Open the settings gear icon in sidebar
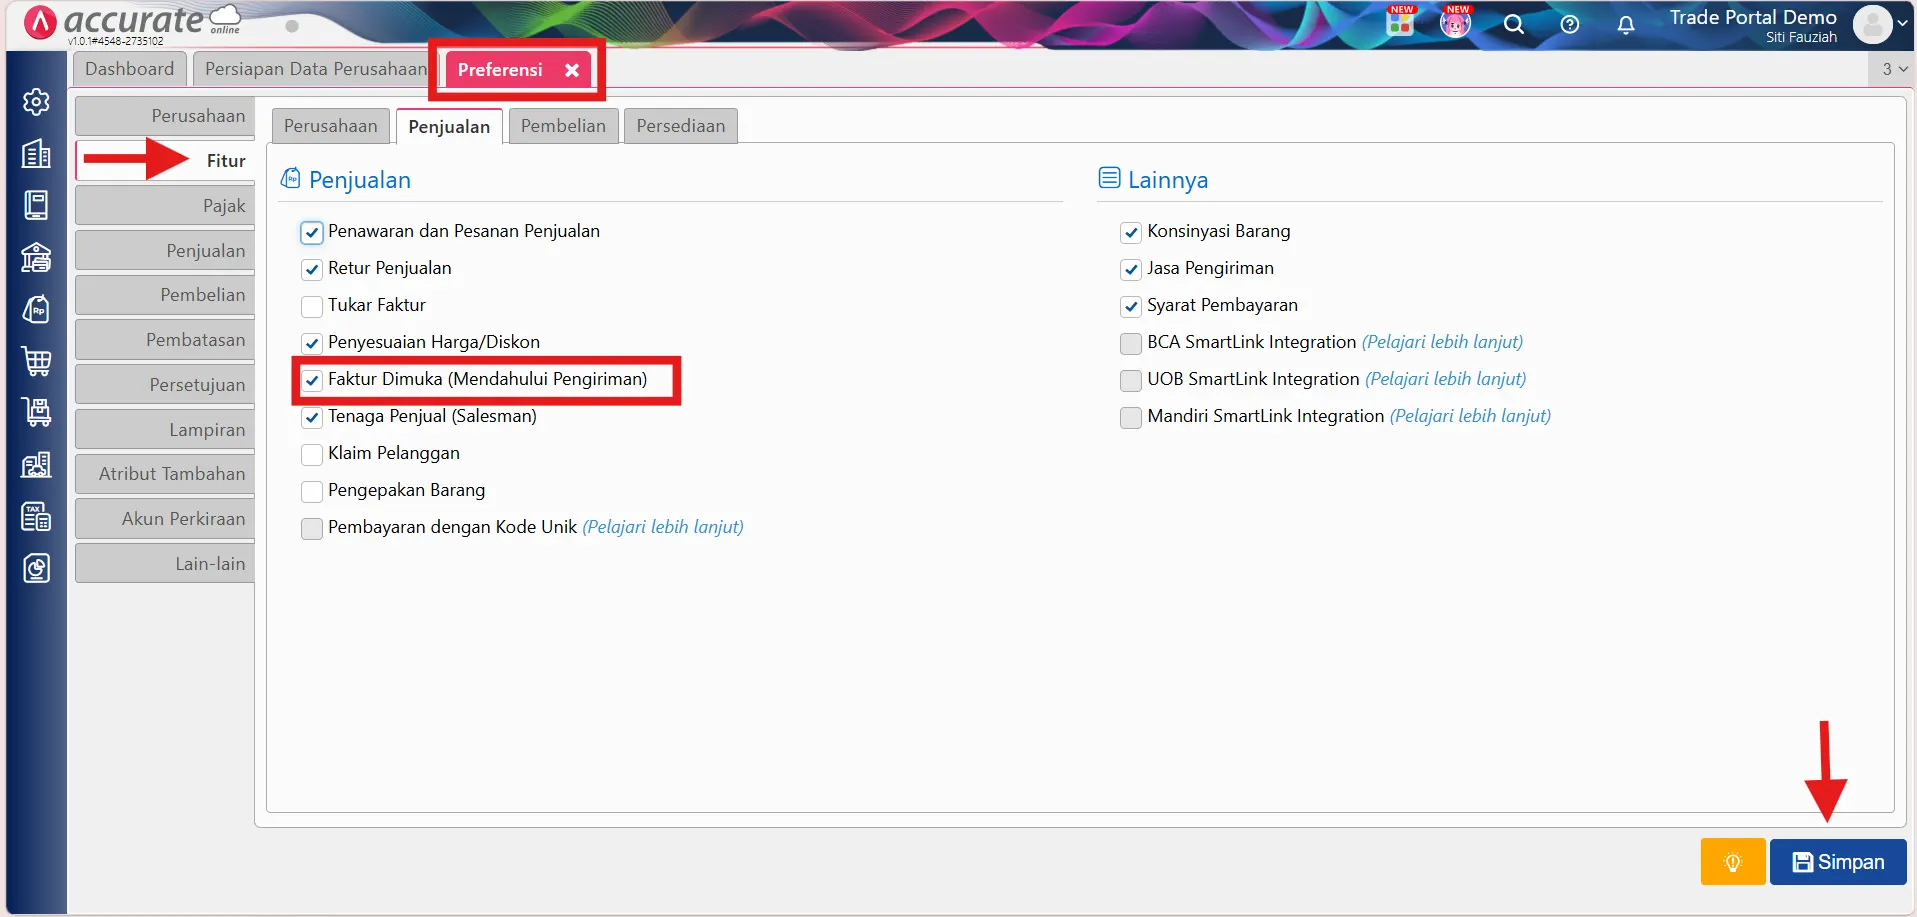This screenshot has width=1917, height=917. coord(36,101)
